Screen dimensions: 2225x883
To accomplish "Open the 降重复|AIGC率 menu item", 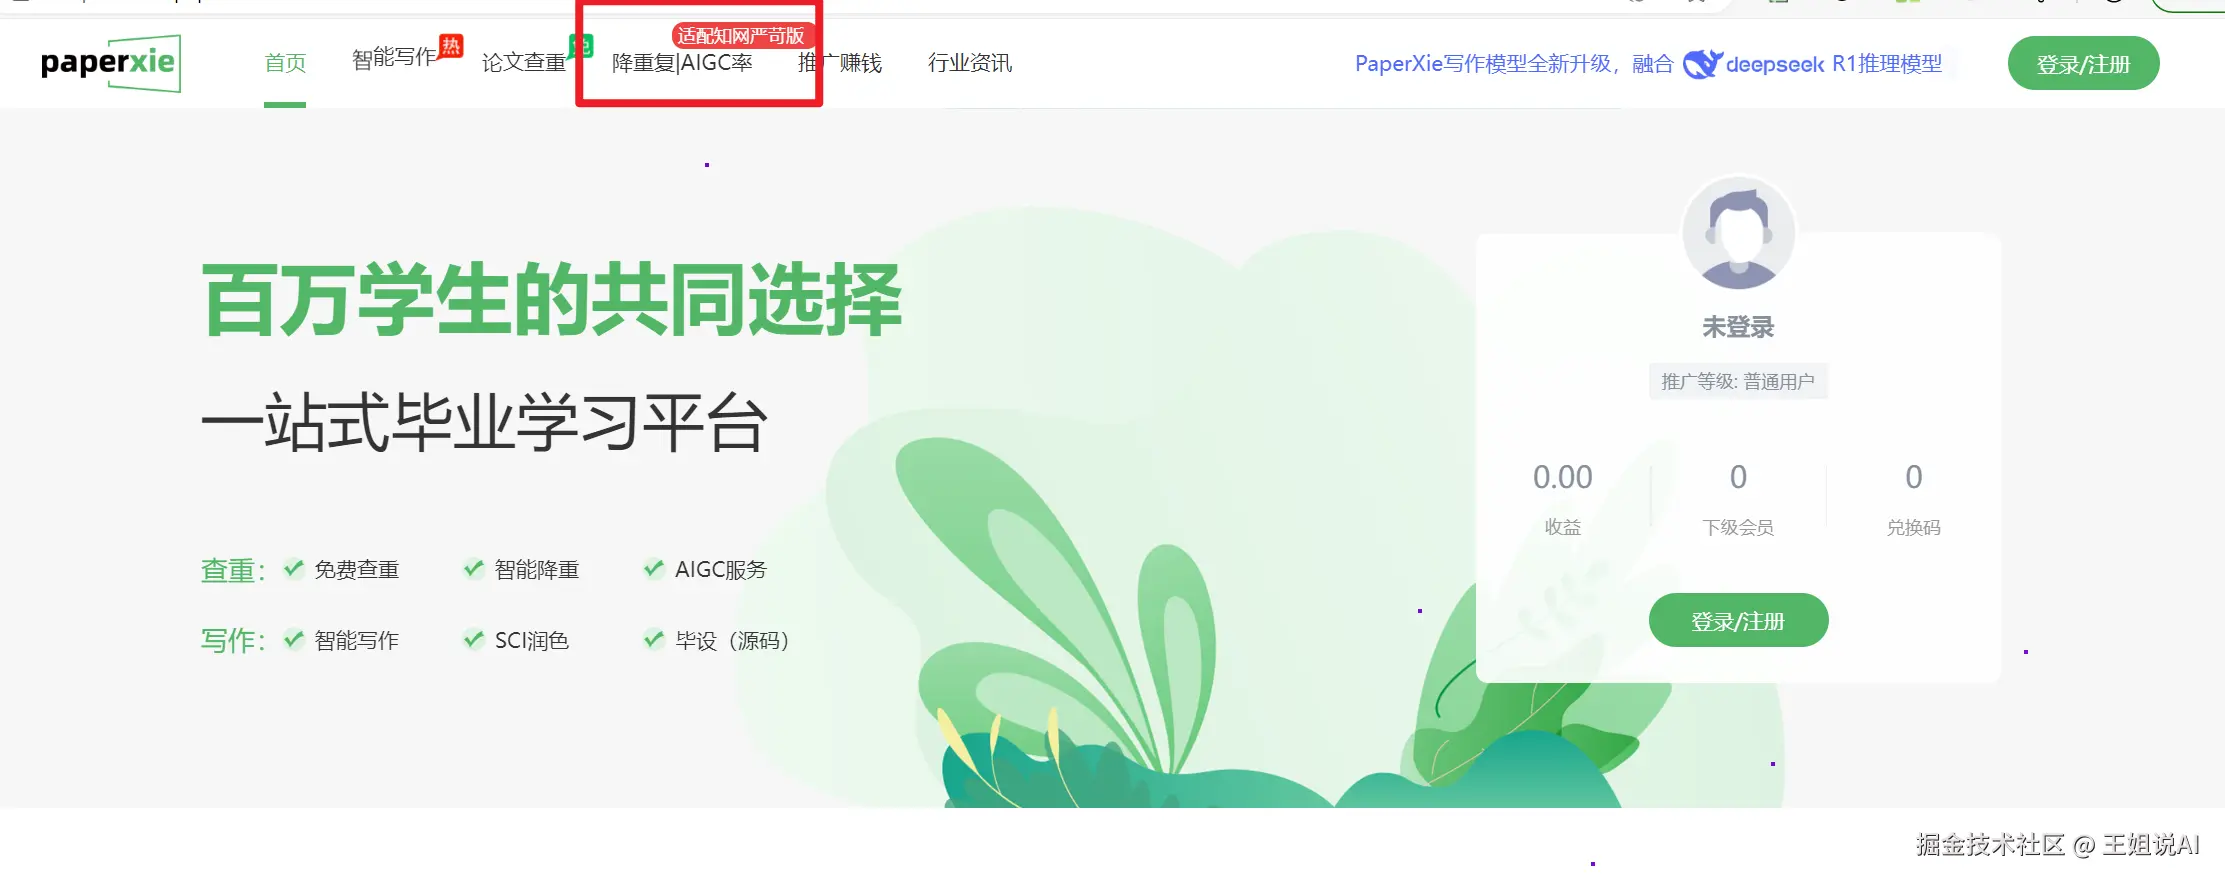I will point(682,63).
